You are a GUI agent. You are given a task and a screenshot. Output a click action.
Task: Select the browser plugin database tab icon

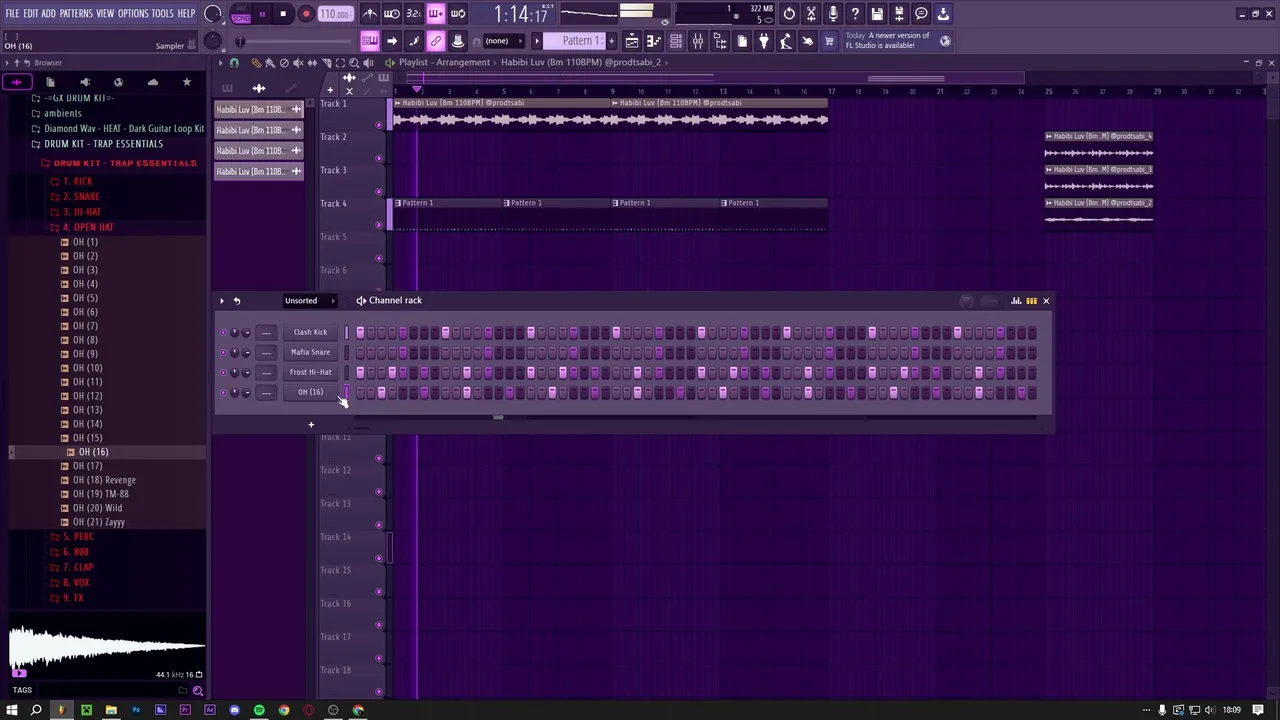pos(85,82)
